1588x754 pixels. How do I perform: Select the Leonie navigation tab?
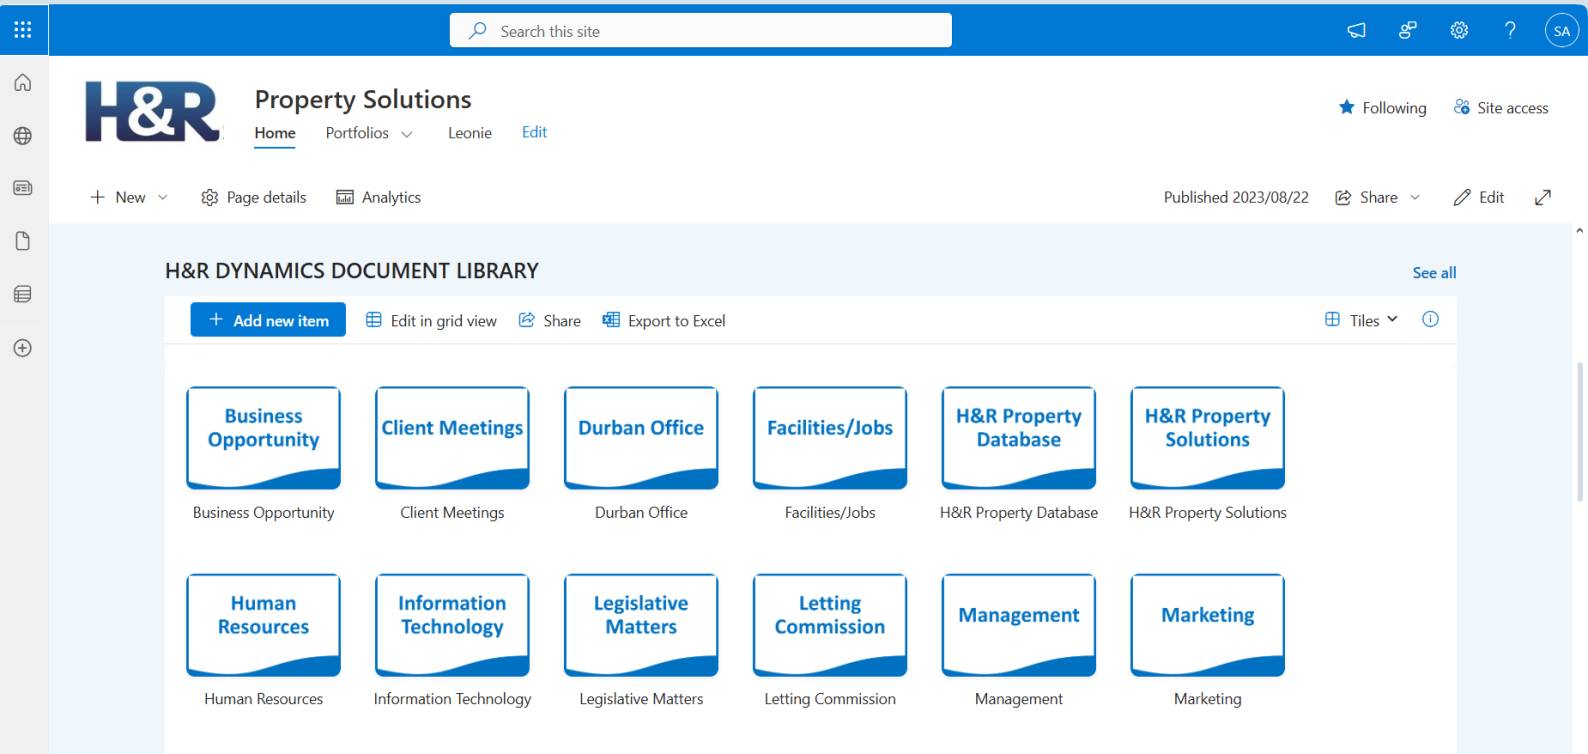click(469, 133)
